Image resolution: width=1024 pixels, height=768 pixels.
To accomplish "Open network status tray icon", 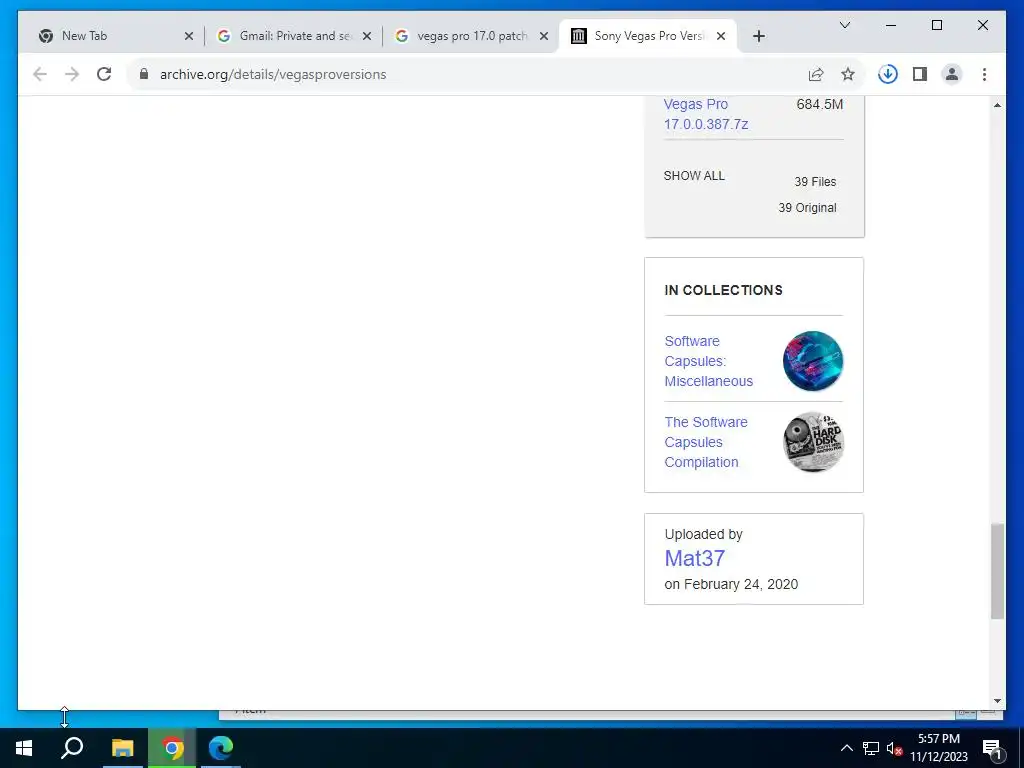I will tap(871, 748).
